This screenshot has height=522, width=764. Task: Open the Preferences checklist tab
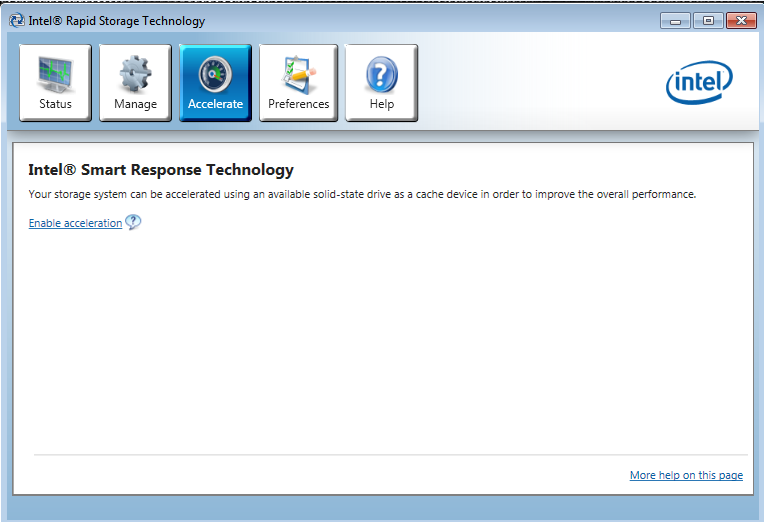tap(298, 82)
